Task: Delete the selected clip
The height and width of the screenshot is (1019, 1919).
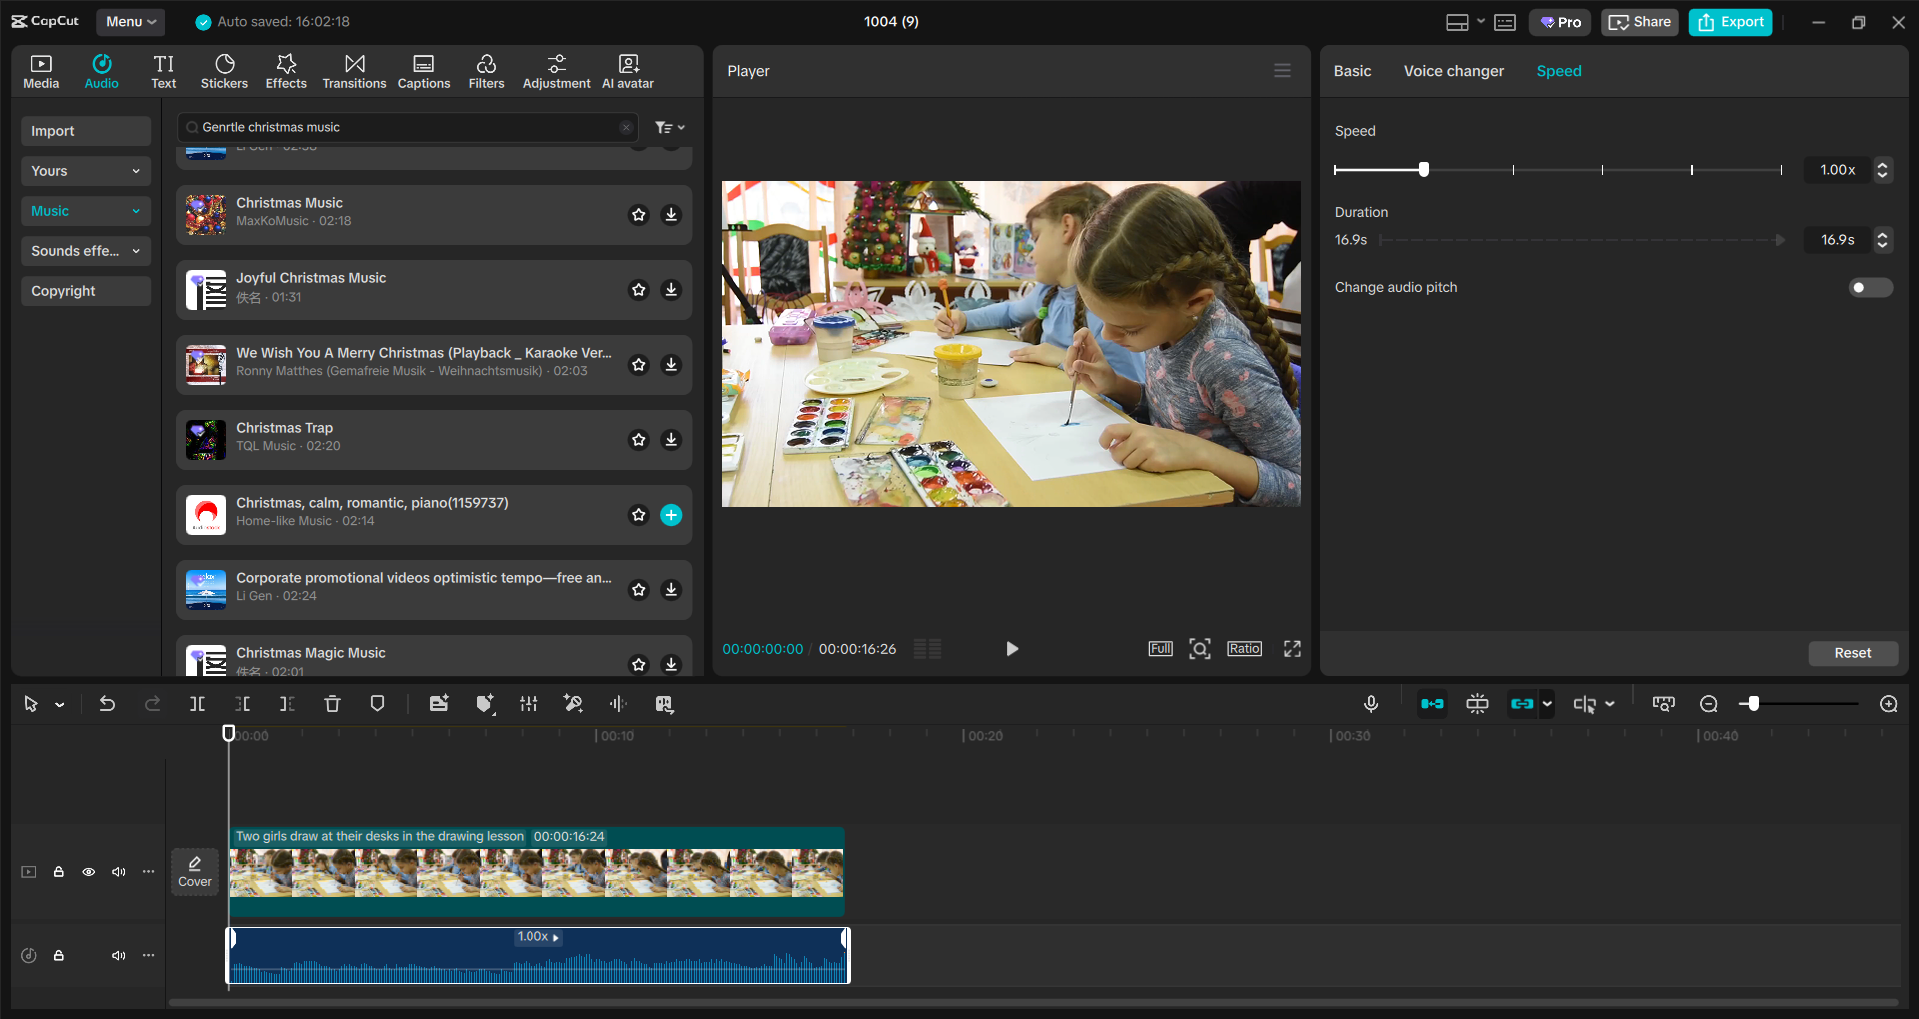Action: [332, 703]
